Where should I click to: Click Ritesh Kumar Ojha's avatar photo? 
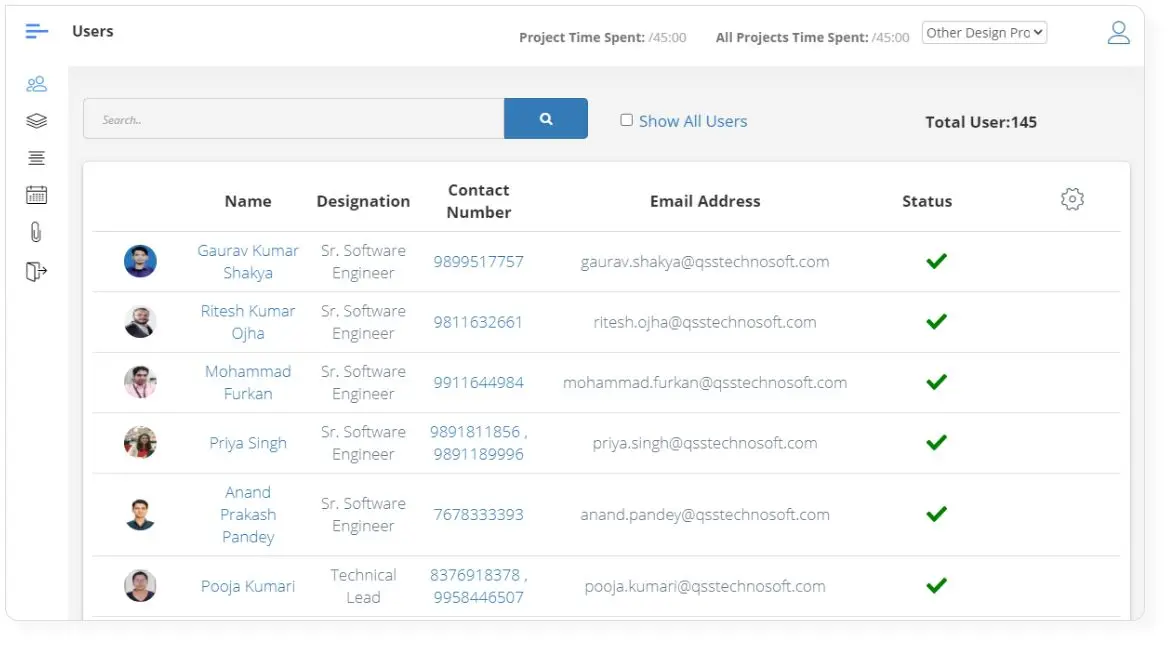coord(140,322)
